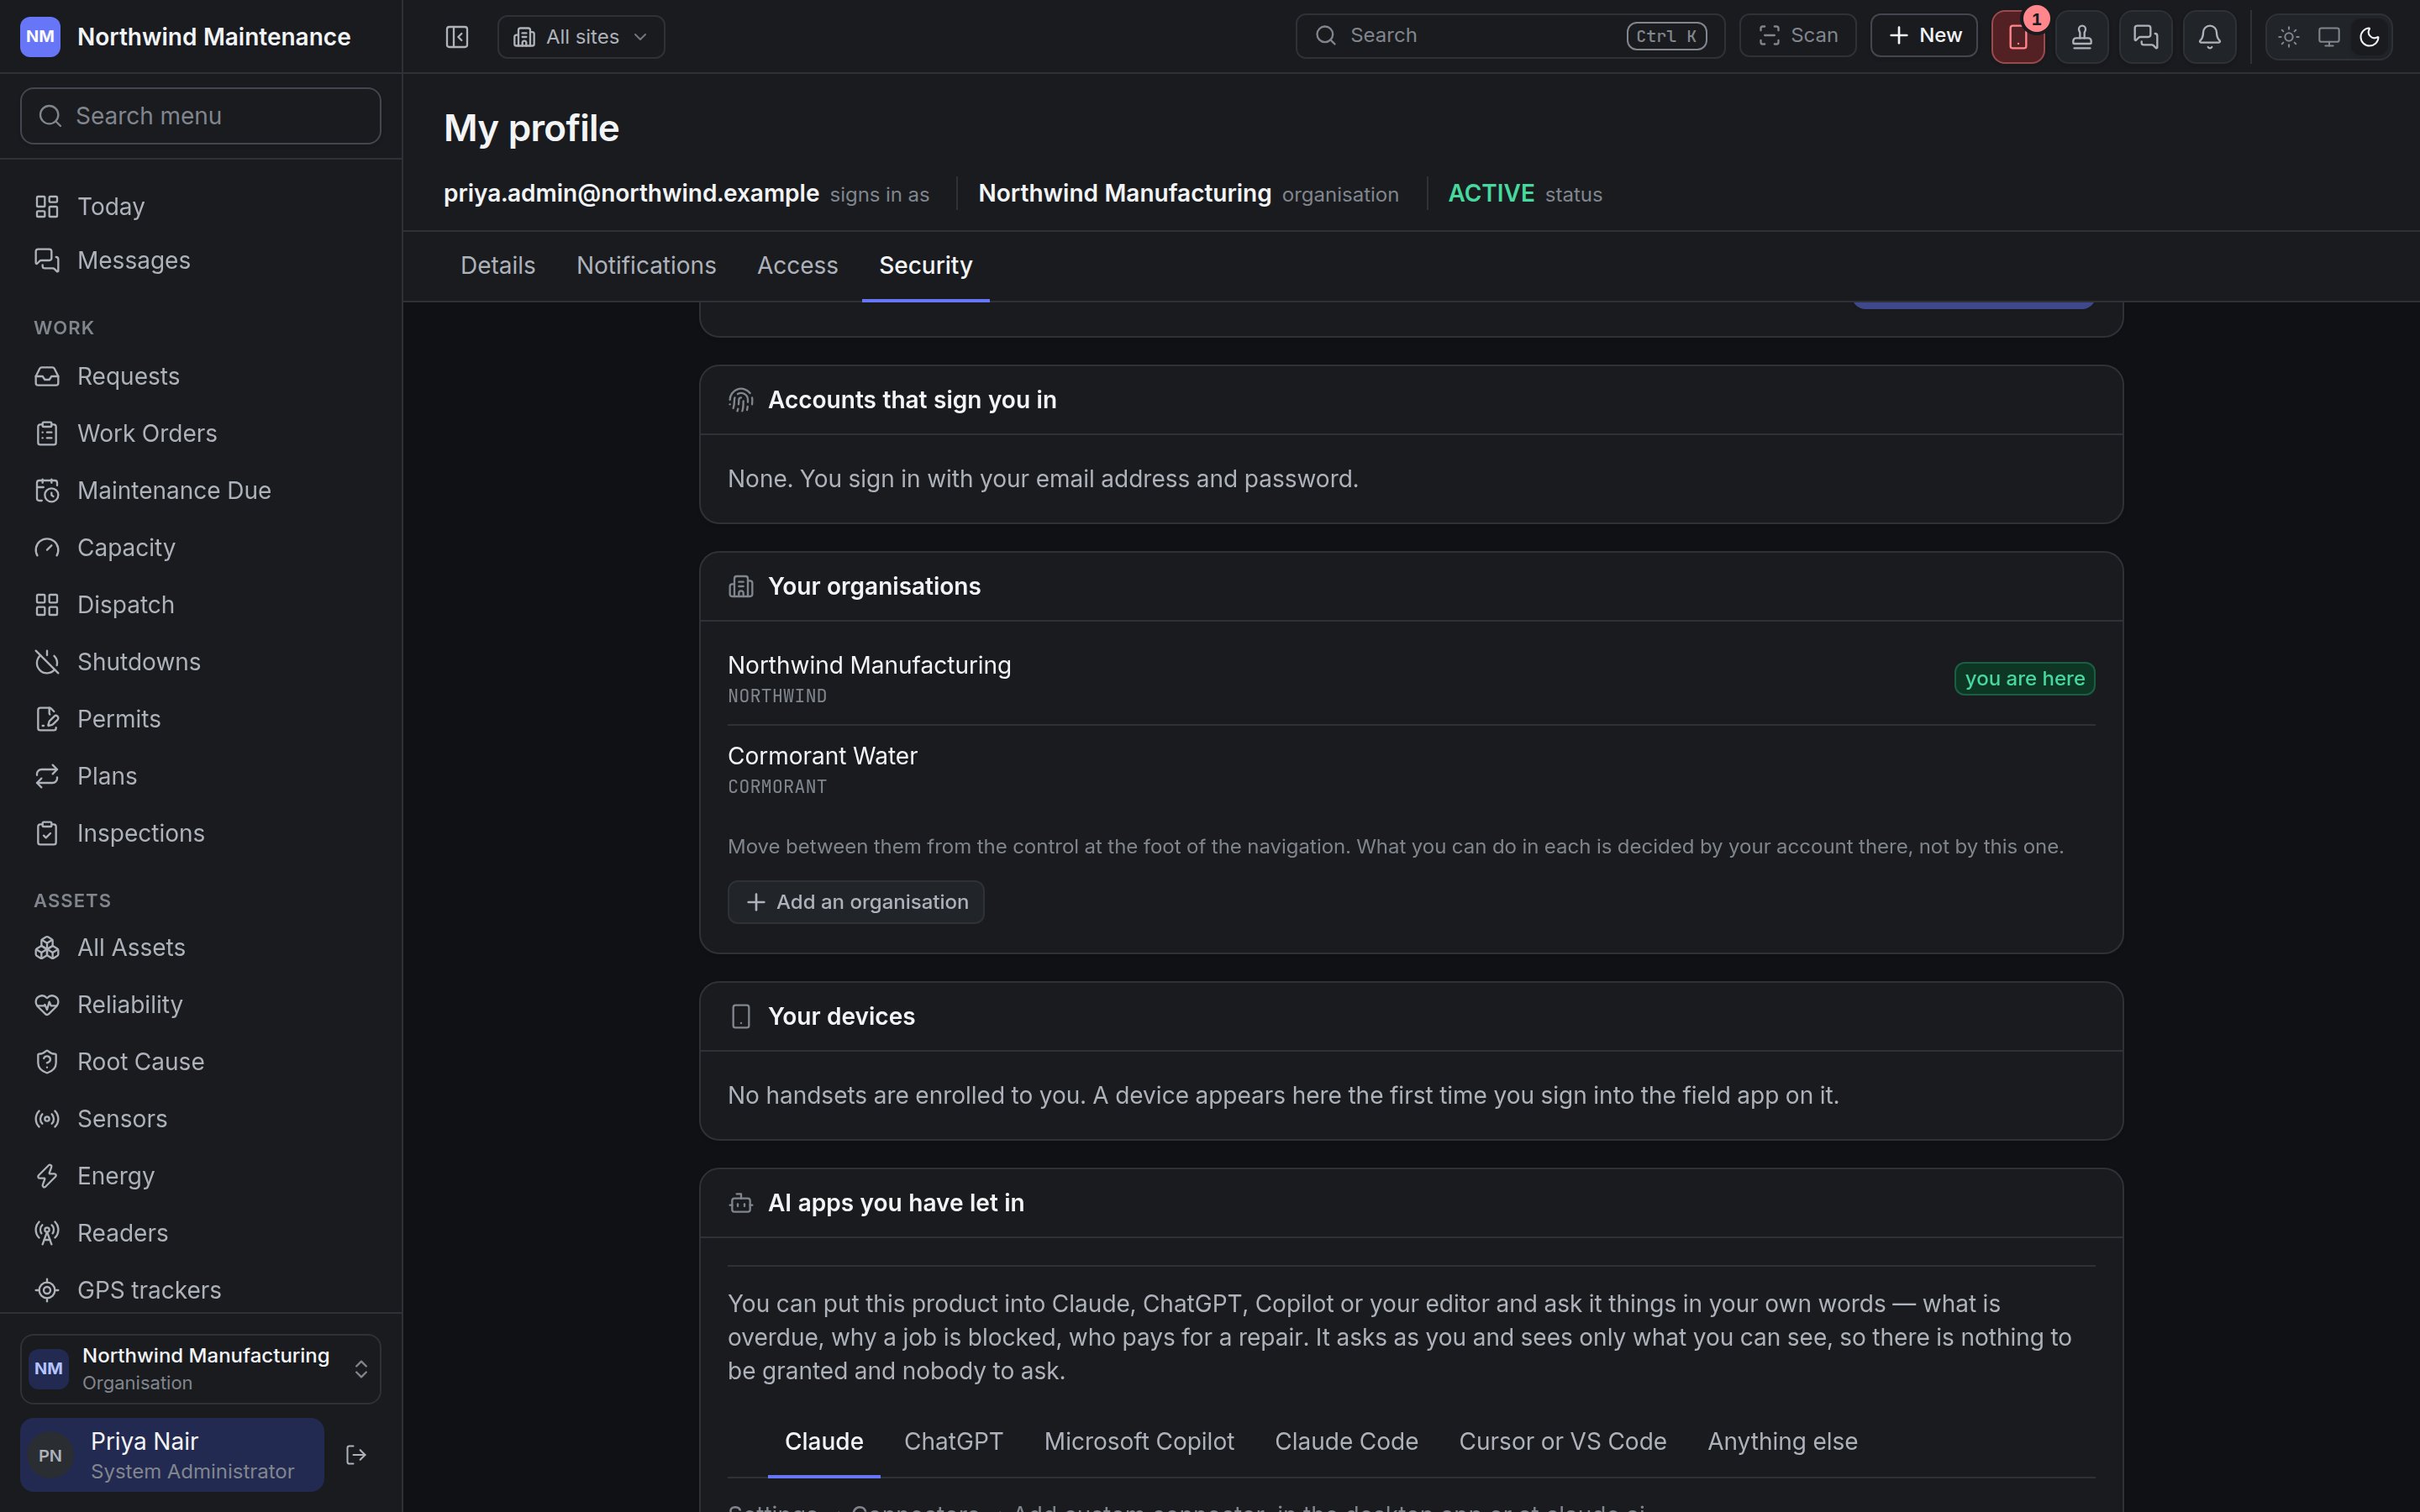Open Shutdowns in the sidebar
Viewport: 2420px width, 1512px height.
pyautogui.click(x=200, y=661)
